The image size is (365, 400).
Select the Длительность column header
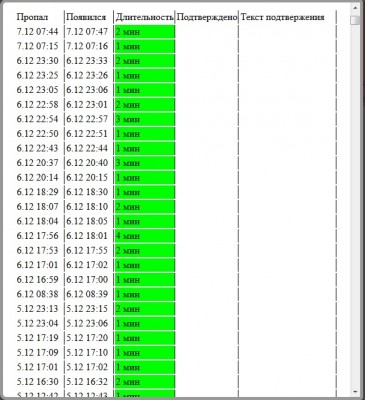point(145,17)
